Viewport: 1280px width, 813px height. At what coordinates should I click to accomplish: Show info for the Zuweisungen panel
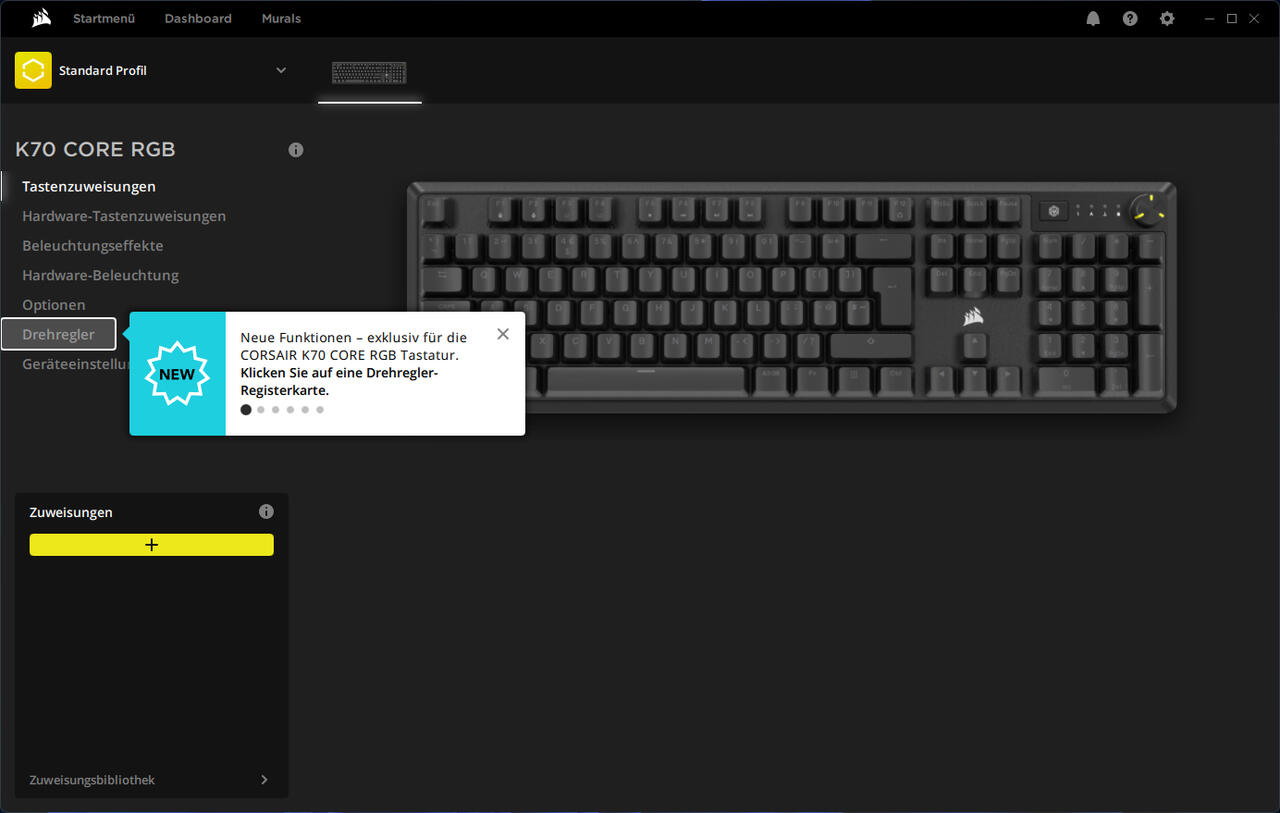266,511
